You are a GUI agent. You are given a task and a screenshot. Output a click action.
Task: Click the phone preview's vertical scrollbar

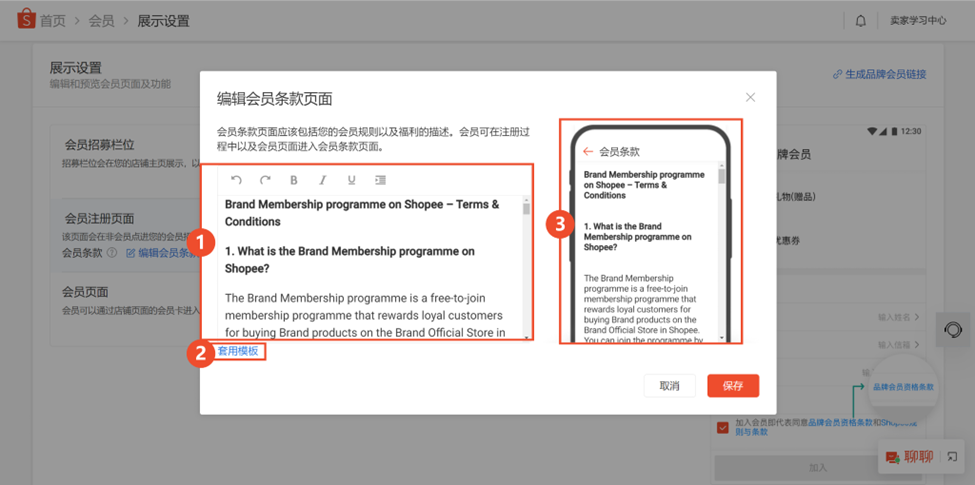tap(722, 252)
